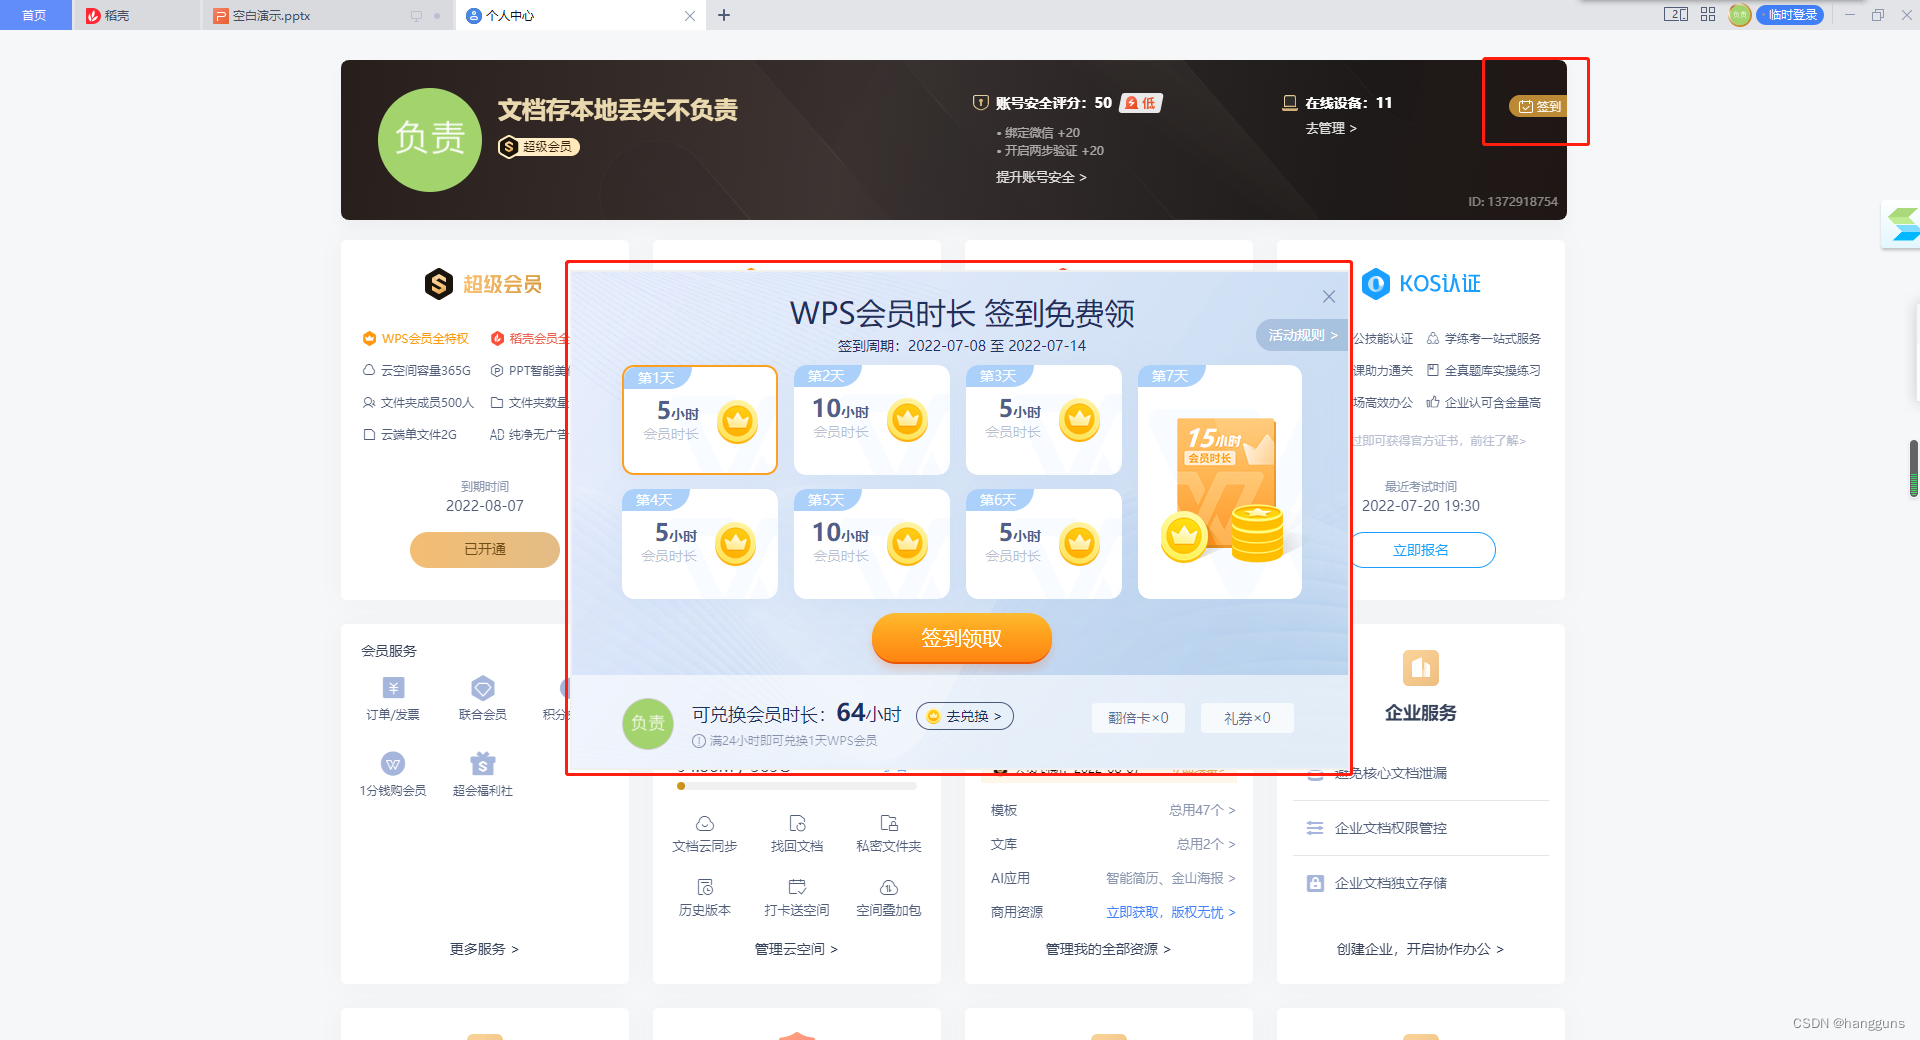Click the page vertical scrollbar thumb
The height and width of the screenshot is (1040, 1920).
pos(1914,468)
